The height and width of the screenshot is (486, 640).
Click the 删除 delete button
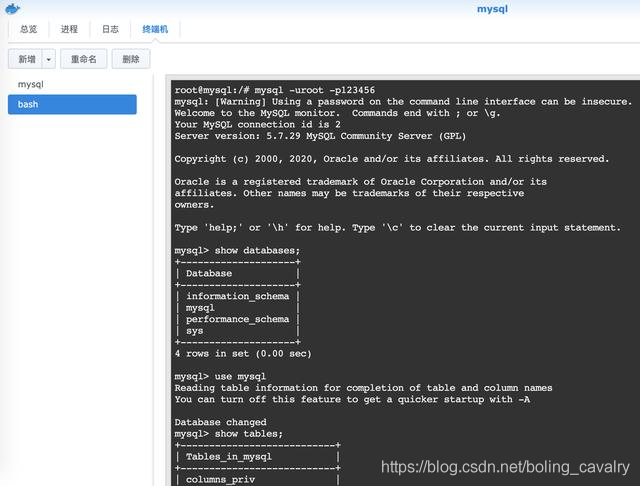click(131, 59)
